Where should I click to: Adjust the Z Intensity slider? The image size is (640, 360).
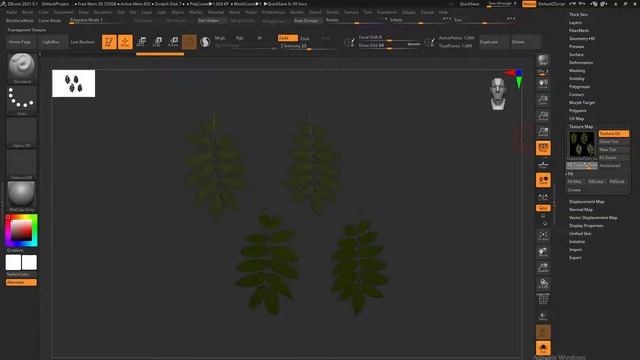pyautogui.click(x=307, y=46)
